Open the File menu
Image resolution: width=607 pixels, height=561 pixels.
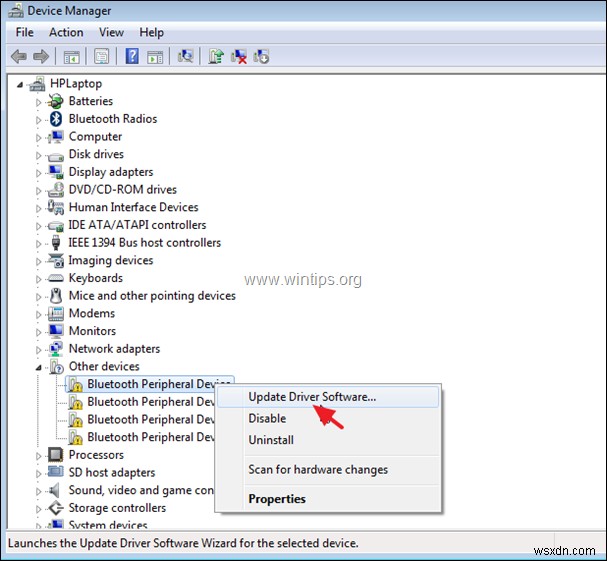click(x=24, y=33)
